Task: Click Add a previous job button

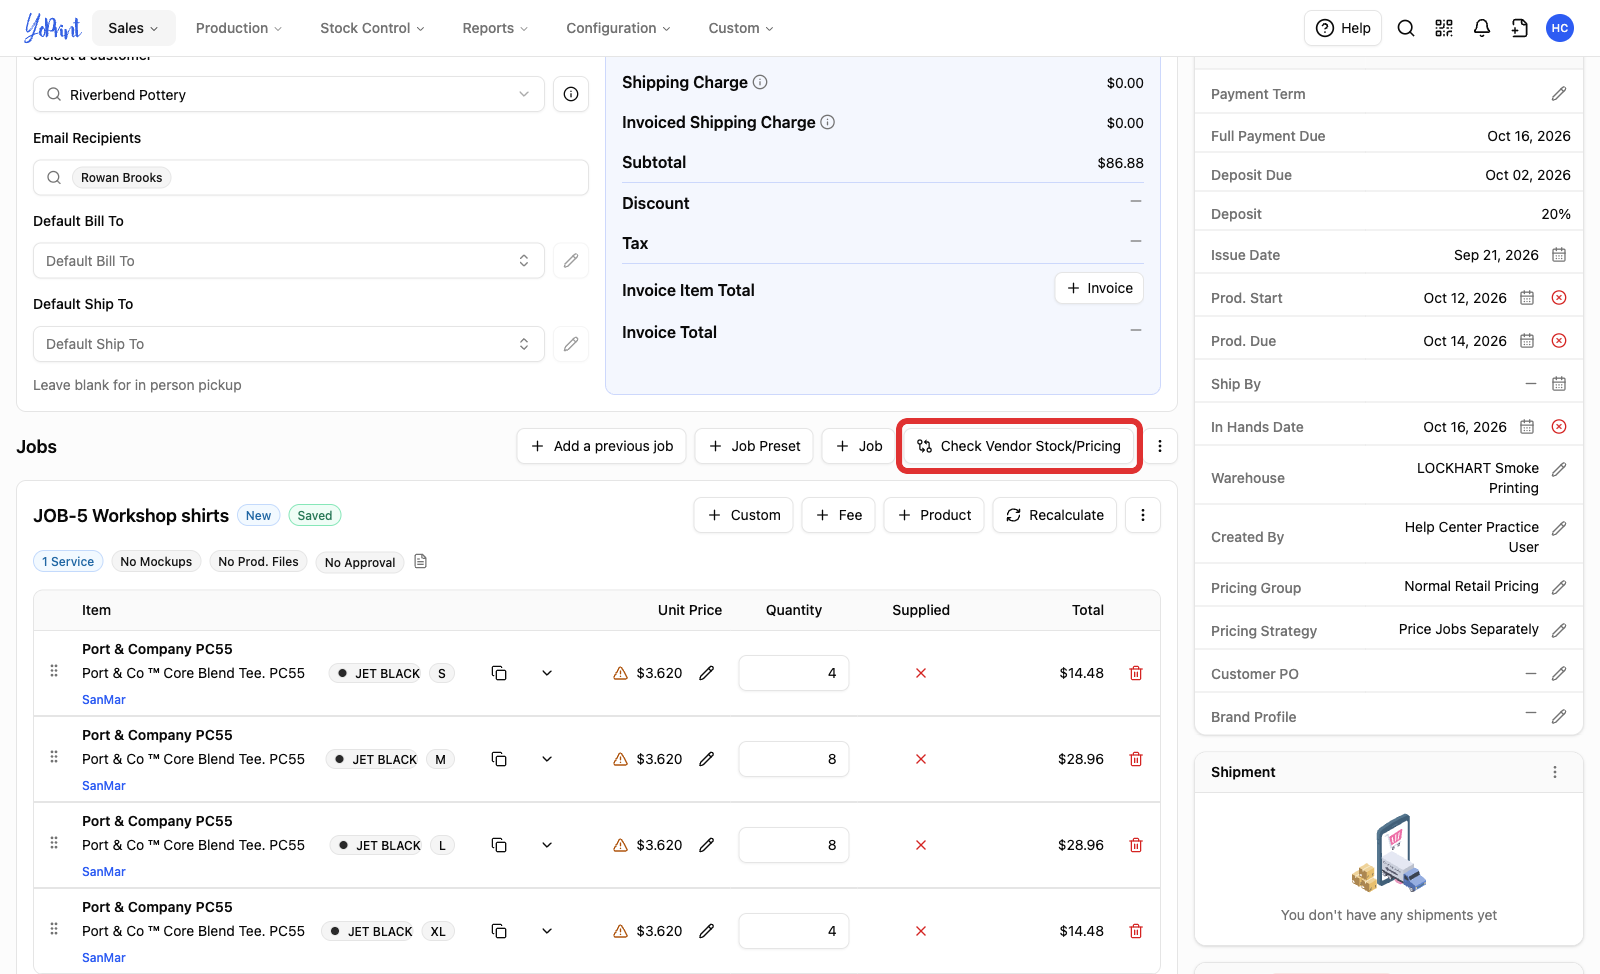Action: 601,446
